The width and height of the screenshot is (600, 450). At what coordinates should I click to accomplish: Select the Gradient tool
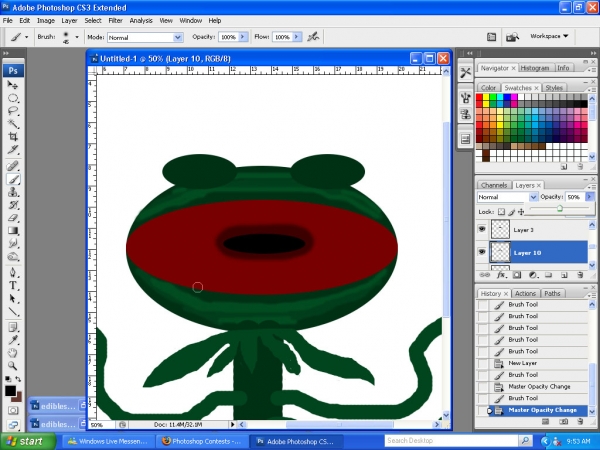pos(13,230)
